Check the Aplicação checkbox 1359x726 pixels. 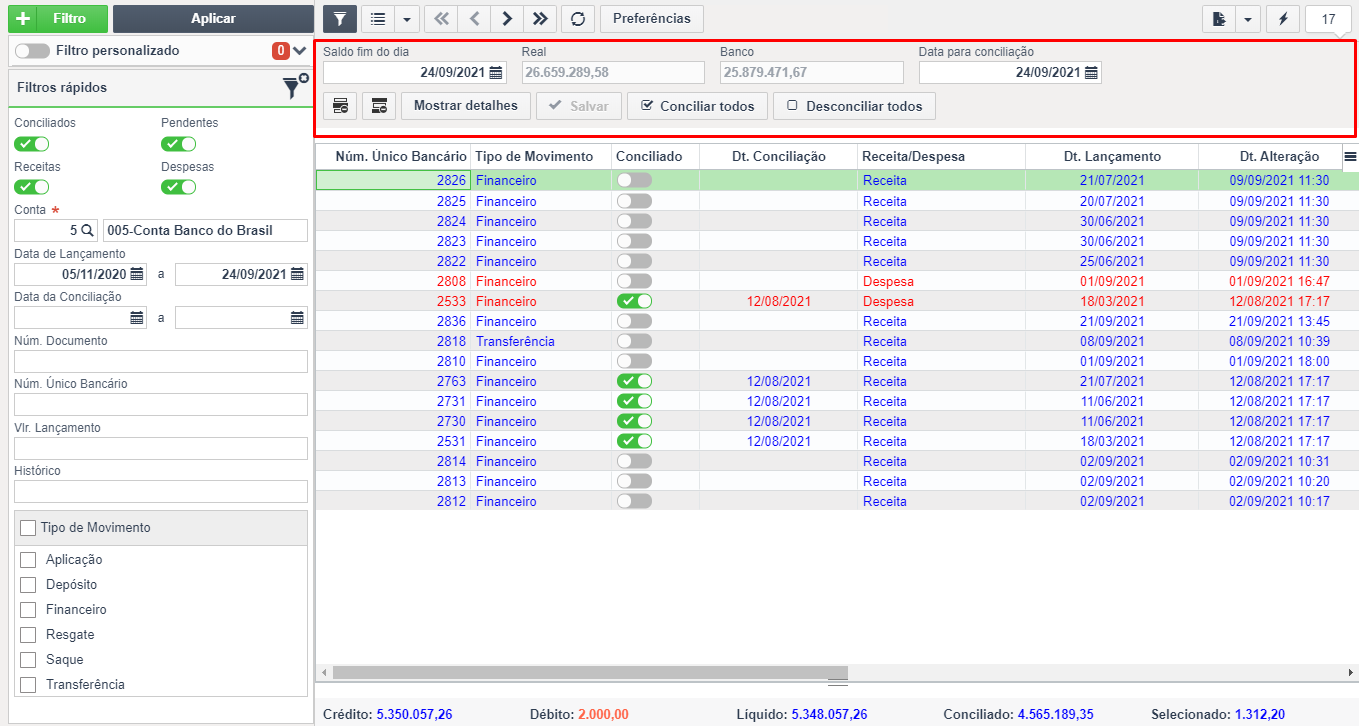coord(28,560)
